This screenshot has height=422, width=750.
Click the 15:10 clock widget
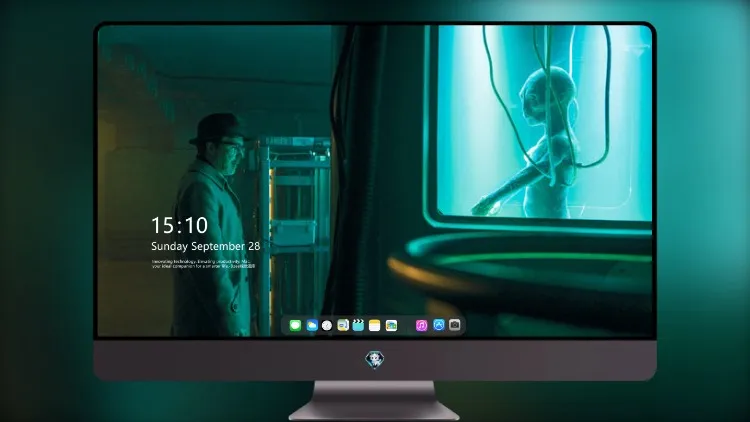tap(179, 225)
